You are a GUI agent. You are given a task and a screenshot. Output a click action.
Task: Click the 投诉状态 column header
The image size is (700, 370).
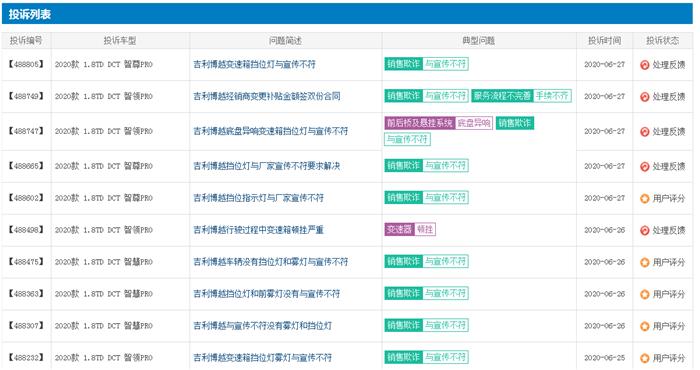pos(662,41)
